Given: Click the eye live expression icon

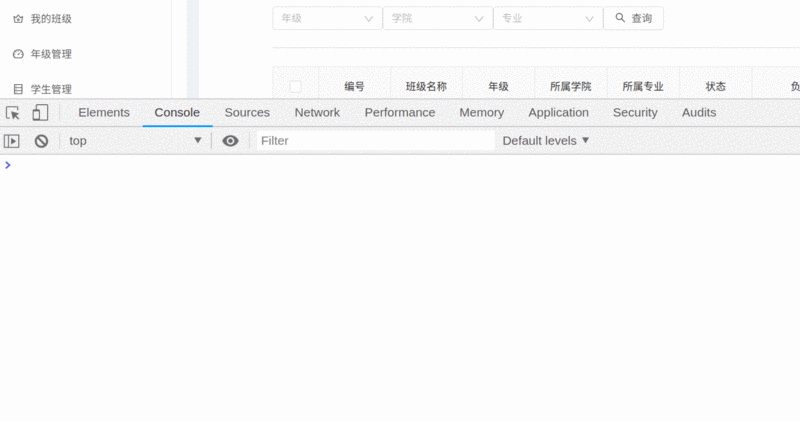Looking at the screenshot, I should [230, 141].
